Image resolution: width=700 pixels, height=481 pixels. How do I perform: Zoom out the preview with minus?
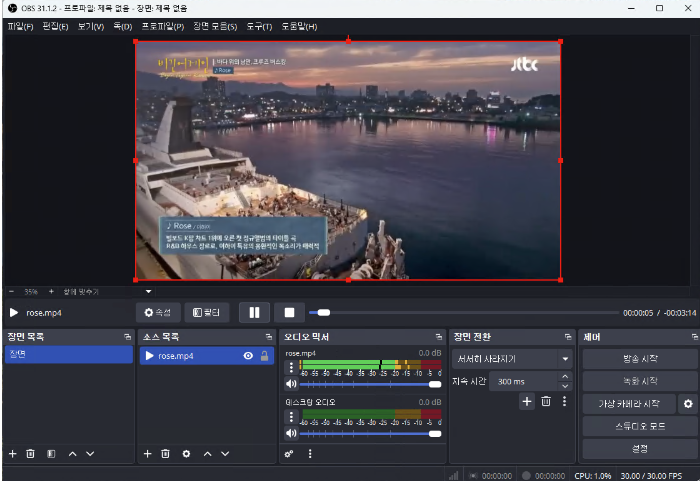point(12,292)
